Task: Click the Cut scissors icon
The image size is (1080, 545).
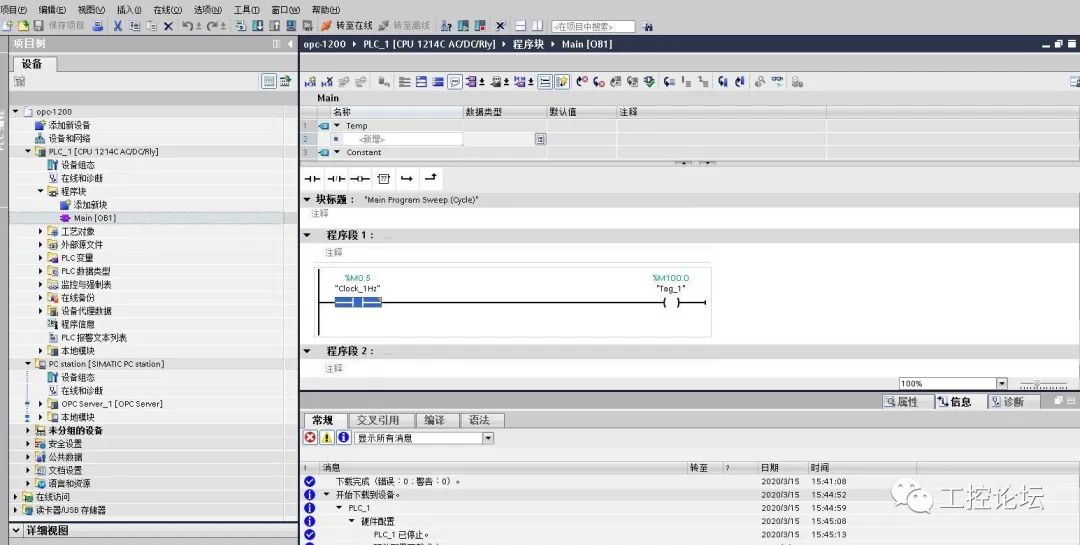Action: 118,26
